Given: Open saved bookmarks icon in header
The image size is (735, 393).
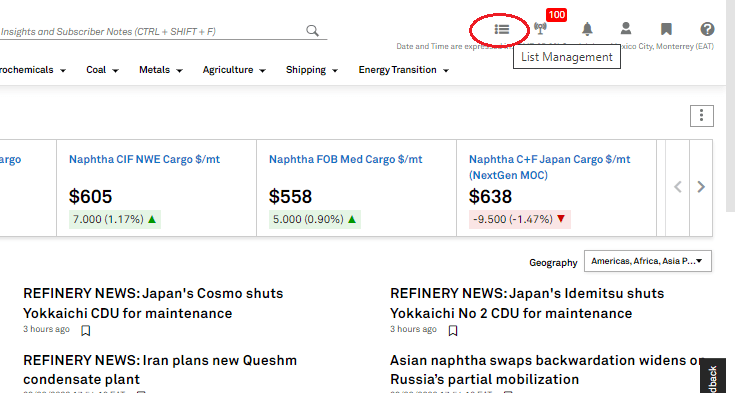Looking at the screenshot, I should (666, 29).
